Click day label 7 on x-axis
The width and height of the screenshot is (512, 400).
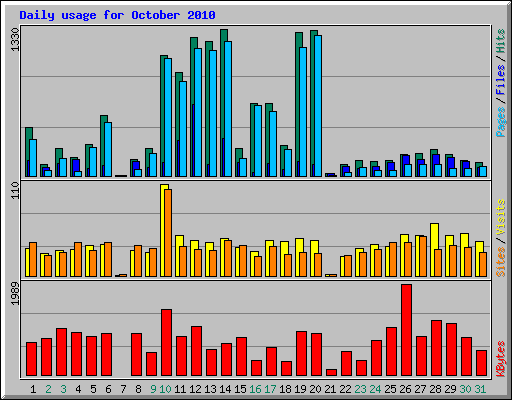click(123, 389)
